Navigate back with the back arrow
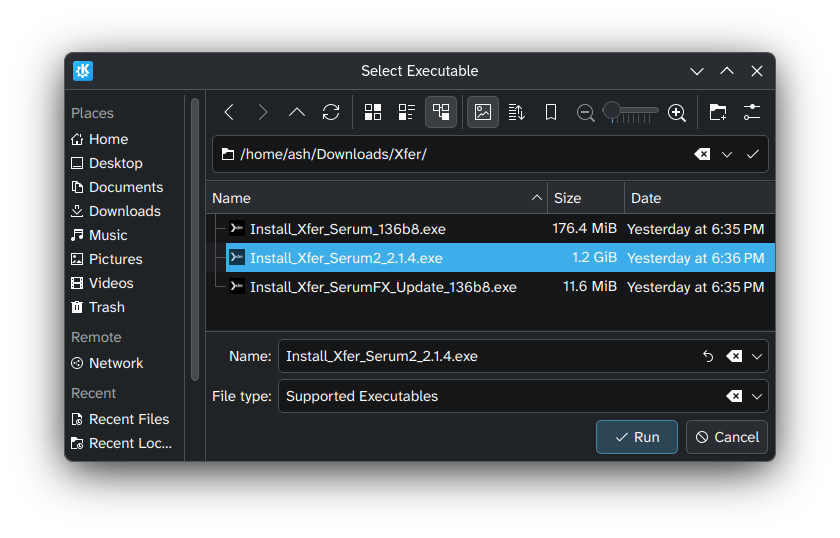 [229, 112]
